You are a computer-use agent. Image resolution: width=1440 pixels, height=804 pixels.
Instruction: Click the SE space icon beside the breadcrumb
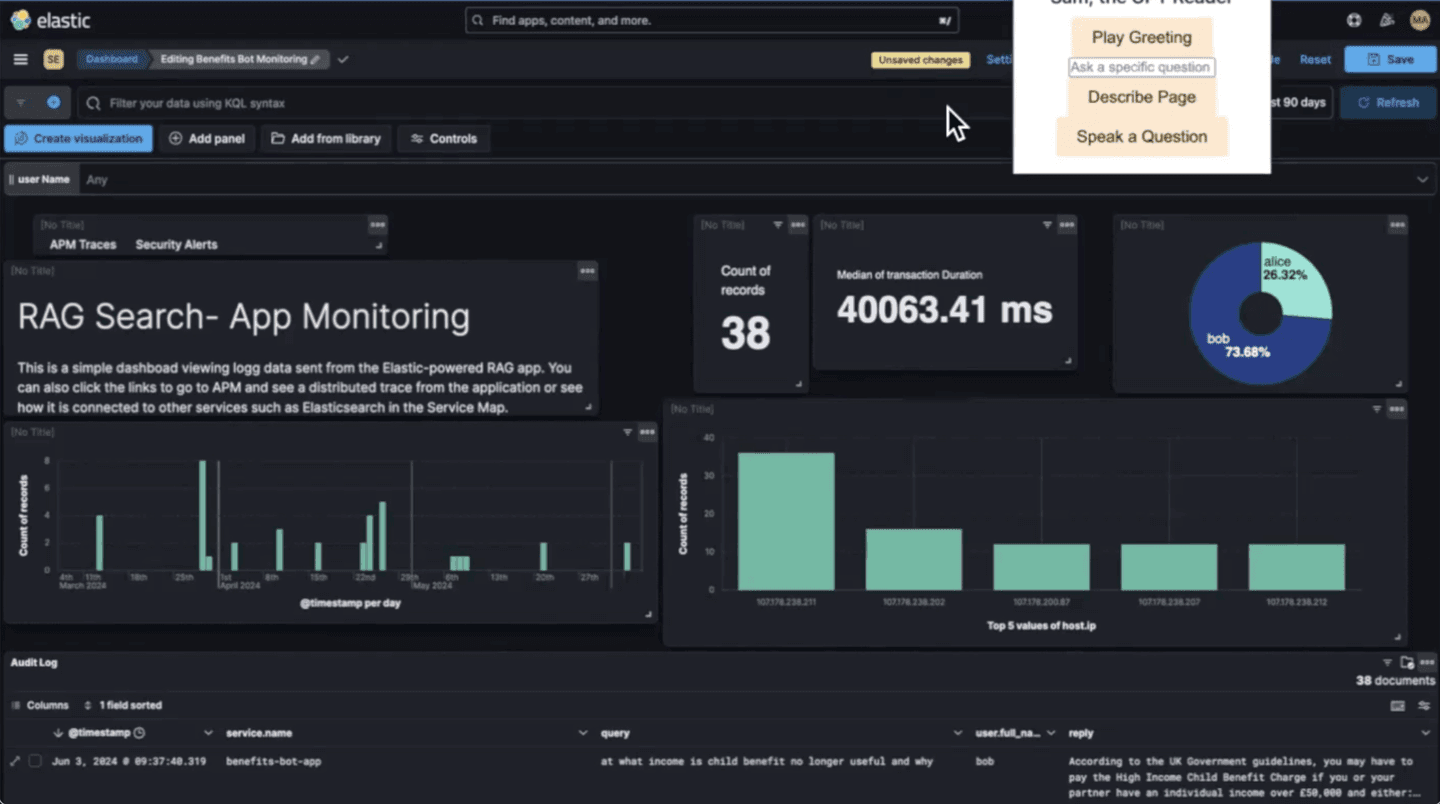click(x=53, y=59)
